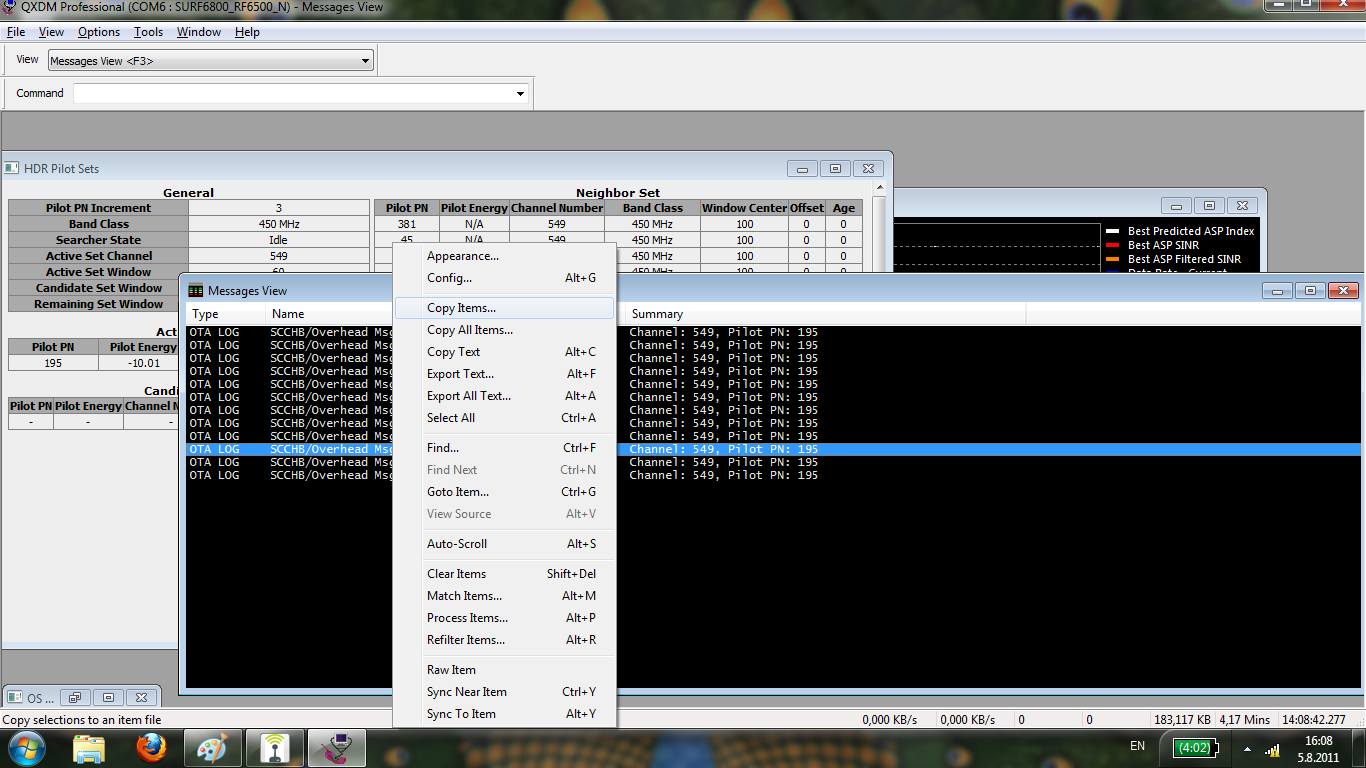The image size is (1366, 768).
Task: Choose Export Text... entry
Action: (x=504, y=374)
